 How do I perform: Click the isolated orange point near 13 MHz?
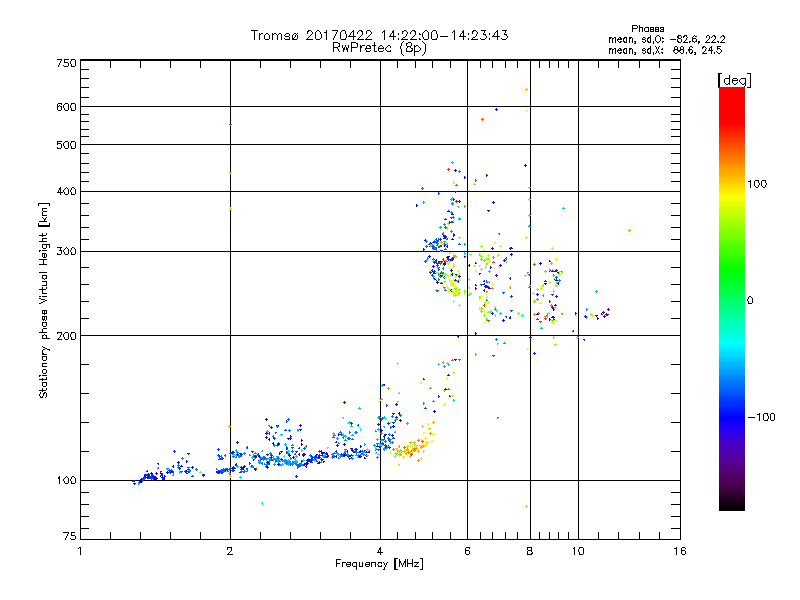[x=629, y=231]
